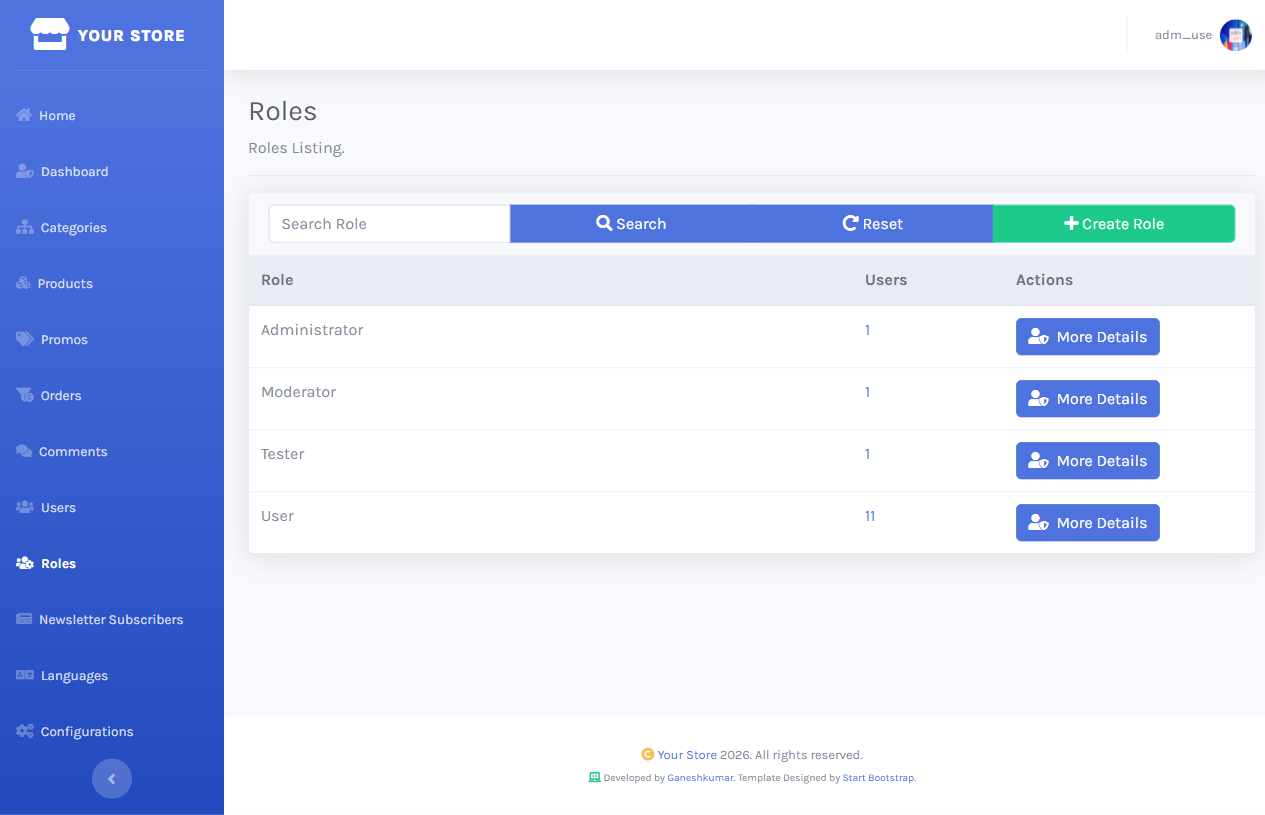This screenshot has height=815, width=1265.
Task: Open More Details for Administrator
Action: 1088,337
